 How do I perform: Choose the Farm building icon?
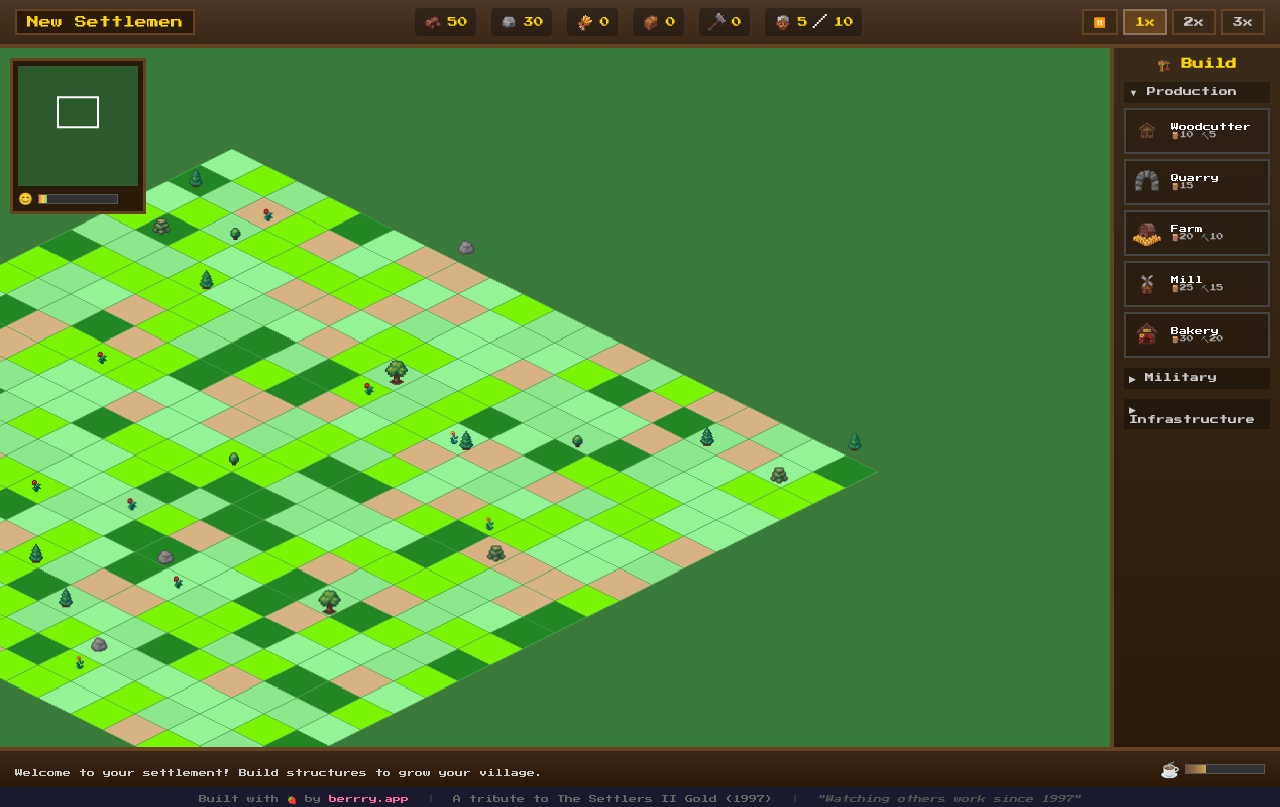[x=1147, y=233]
